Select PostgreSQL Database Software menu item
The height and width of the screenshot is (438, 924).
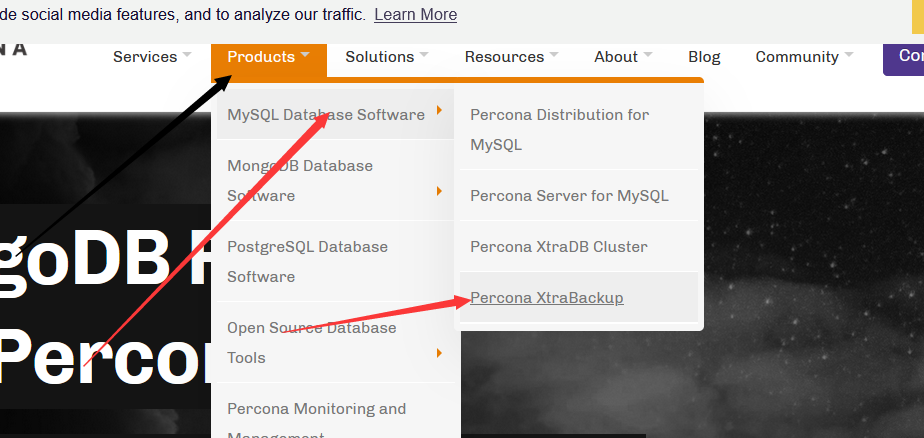[x=335, y=261]
